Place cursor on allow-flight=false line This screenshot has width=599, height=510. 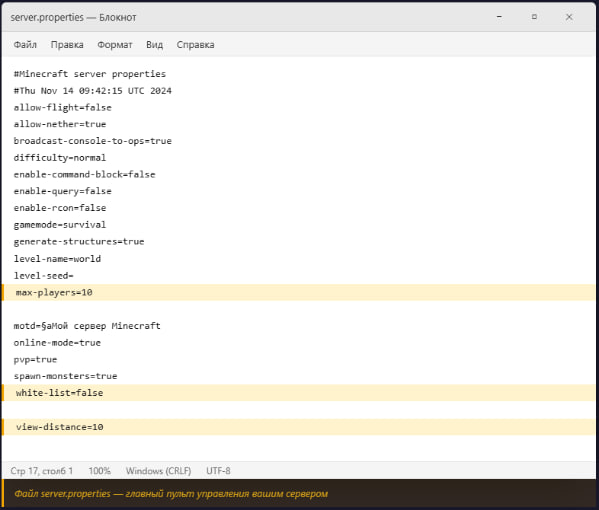(x=63, y=107)
